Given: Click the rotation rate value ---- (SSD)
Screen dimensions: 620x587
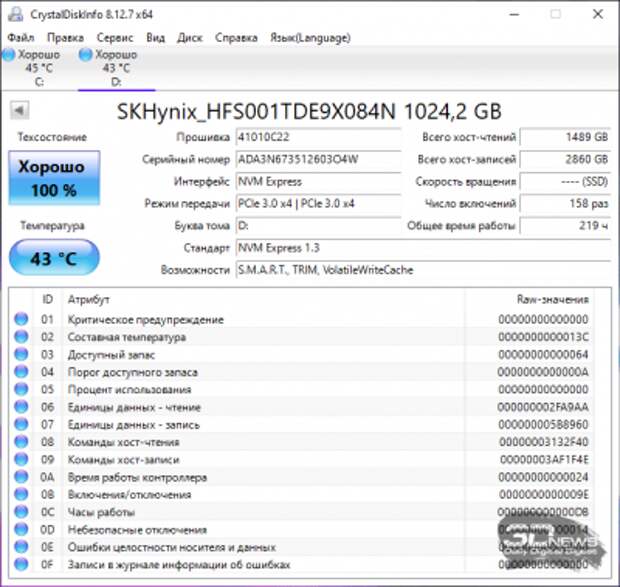Looking at the screenshot, I should (565, 181).
